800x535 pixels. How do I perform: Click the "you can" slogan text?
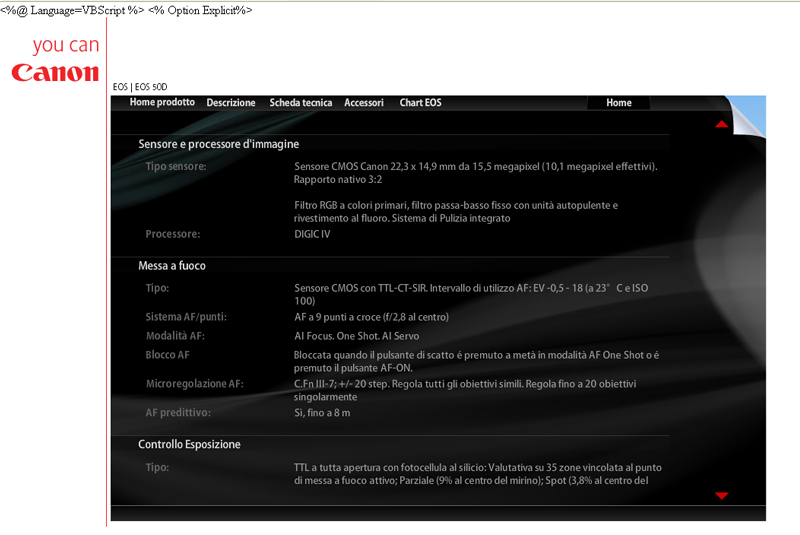(x=66, y=45)
